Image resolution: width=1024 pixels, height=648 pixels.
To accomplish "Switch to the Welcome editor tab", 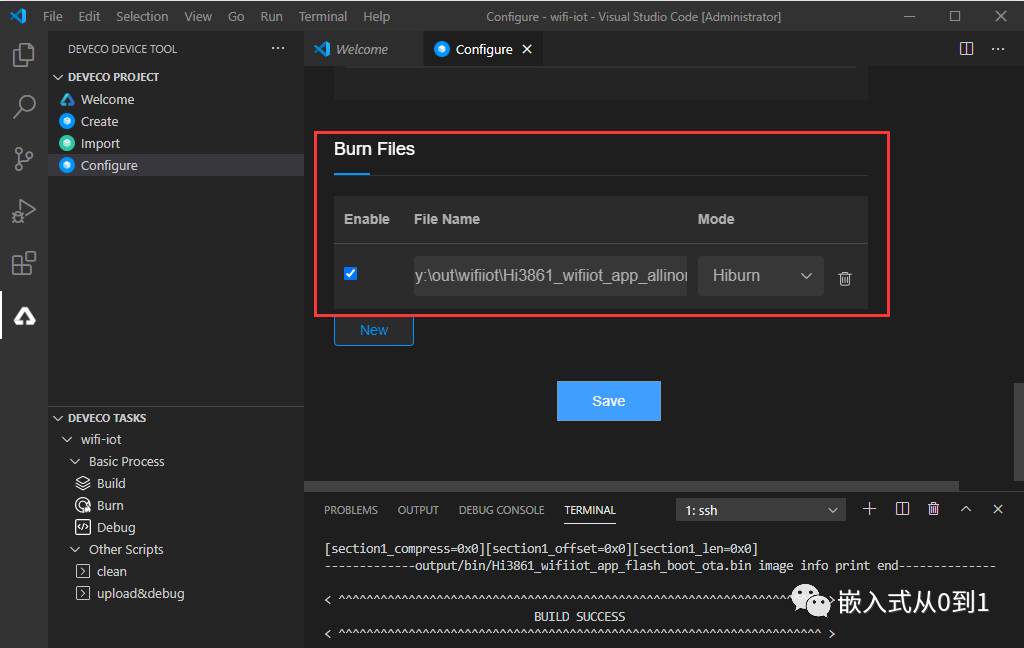I will (362, 49).
